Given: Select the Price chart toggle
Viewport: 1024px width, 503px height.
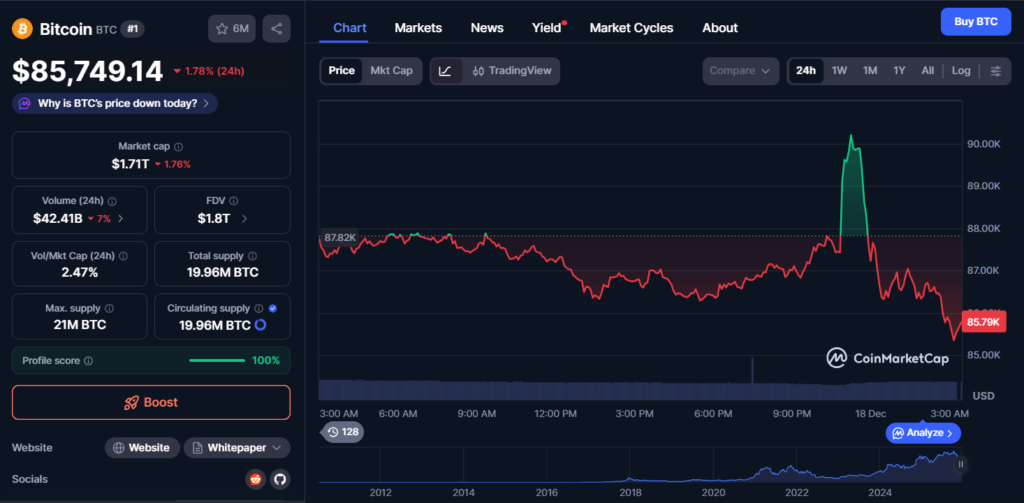Looking at the screenshot, I should pyautogui.click(x=342, y=71).
